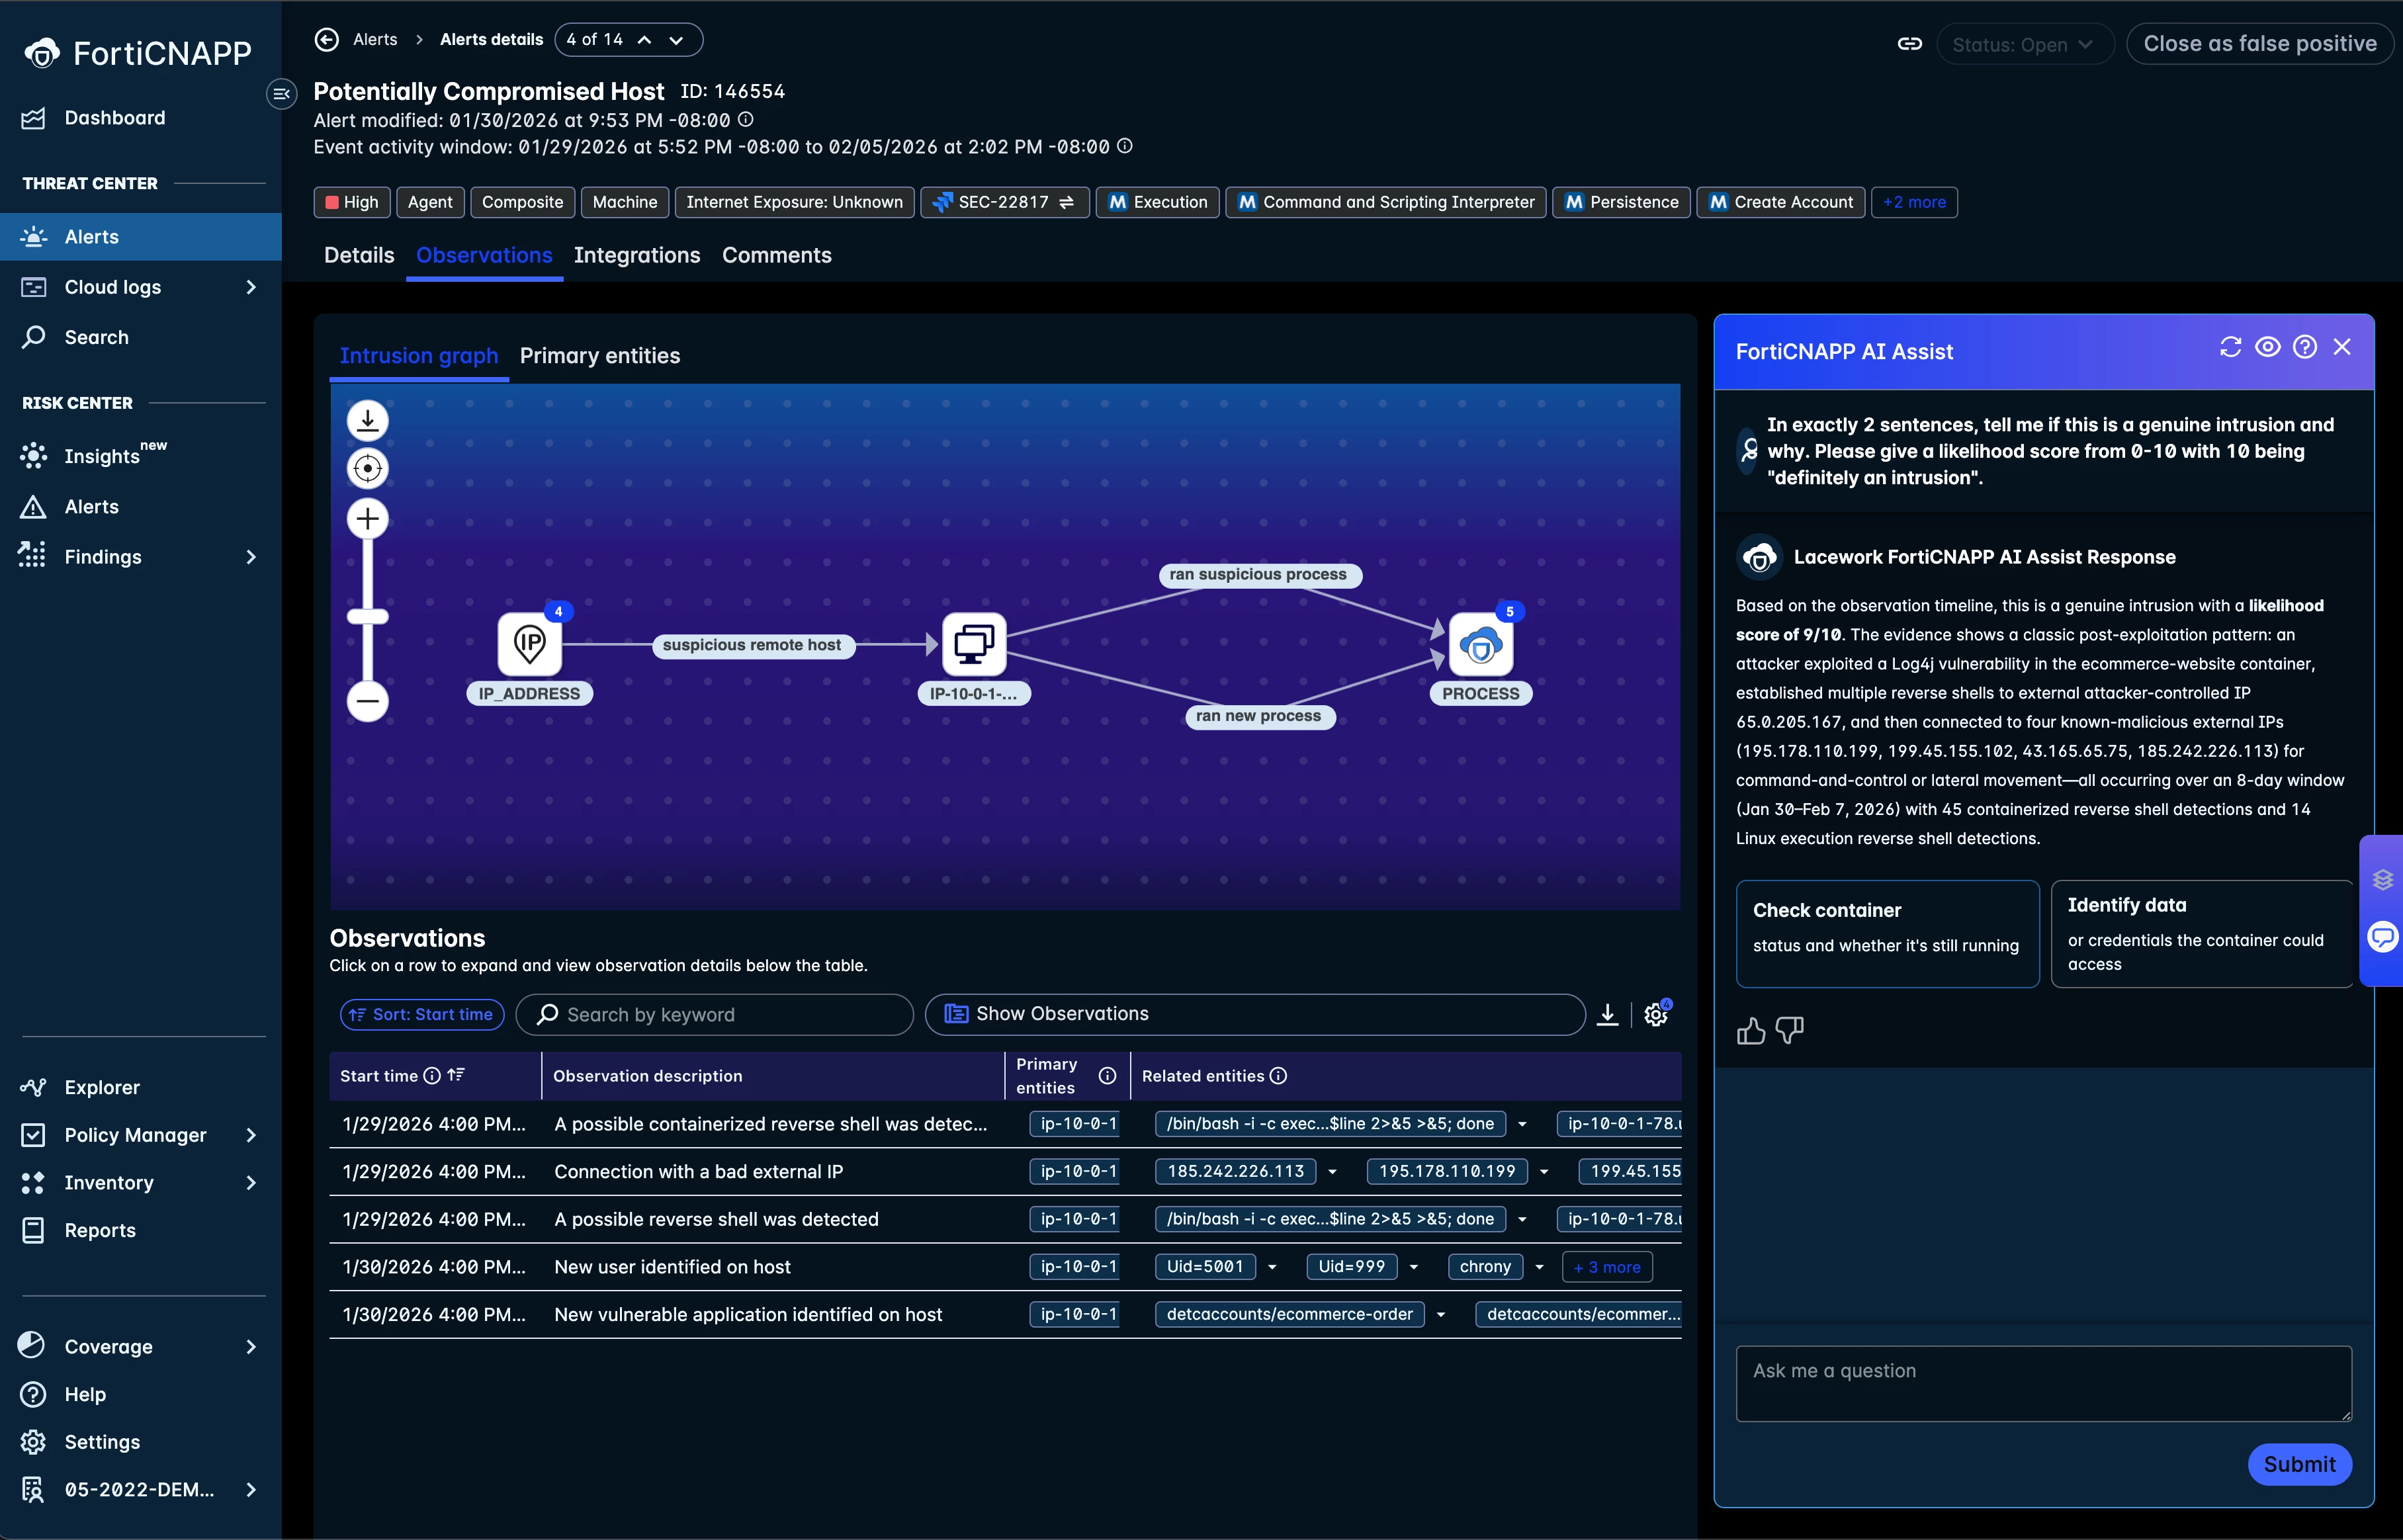Click the chat bubble side widget
The height and width of the screenshot is (1540, 2403).
pyautogui.click(x=2383, y=938)
